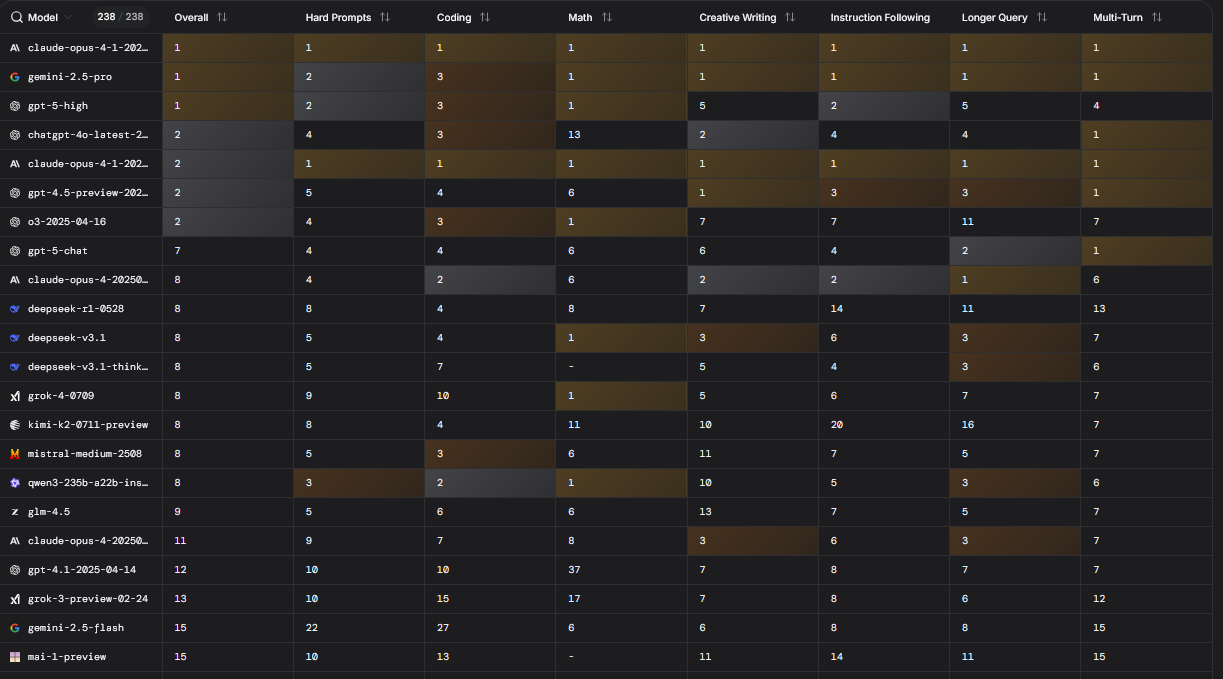Click the OpenAI logo next to gpt-5-high
Screen dimensions: 1223x679
pos(13,105)
